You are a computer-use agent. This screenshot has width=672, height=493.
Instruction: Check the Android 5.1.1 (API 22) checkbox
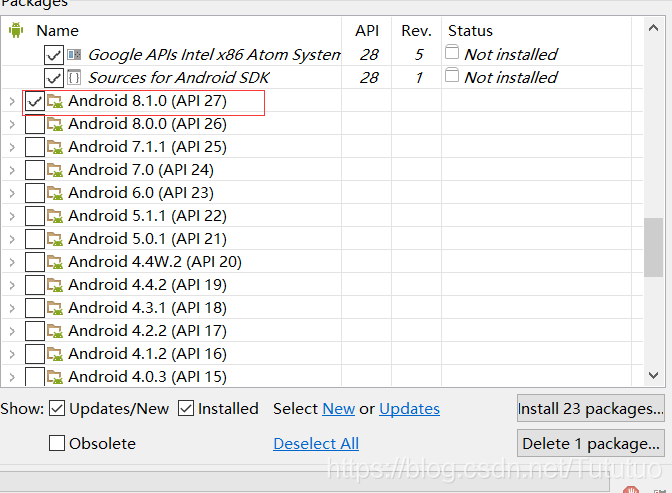[35, 216]
